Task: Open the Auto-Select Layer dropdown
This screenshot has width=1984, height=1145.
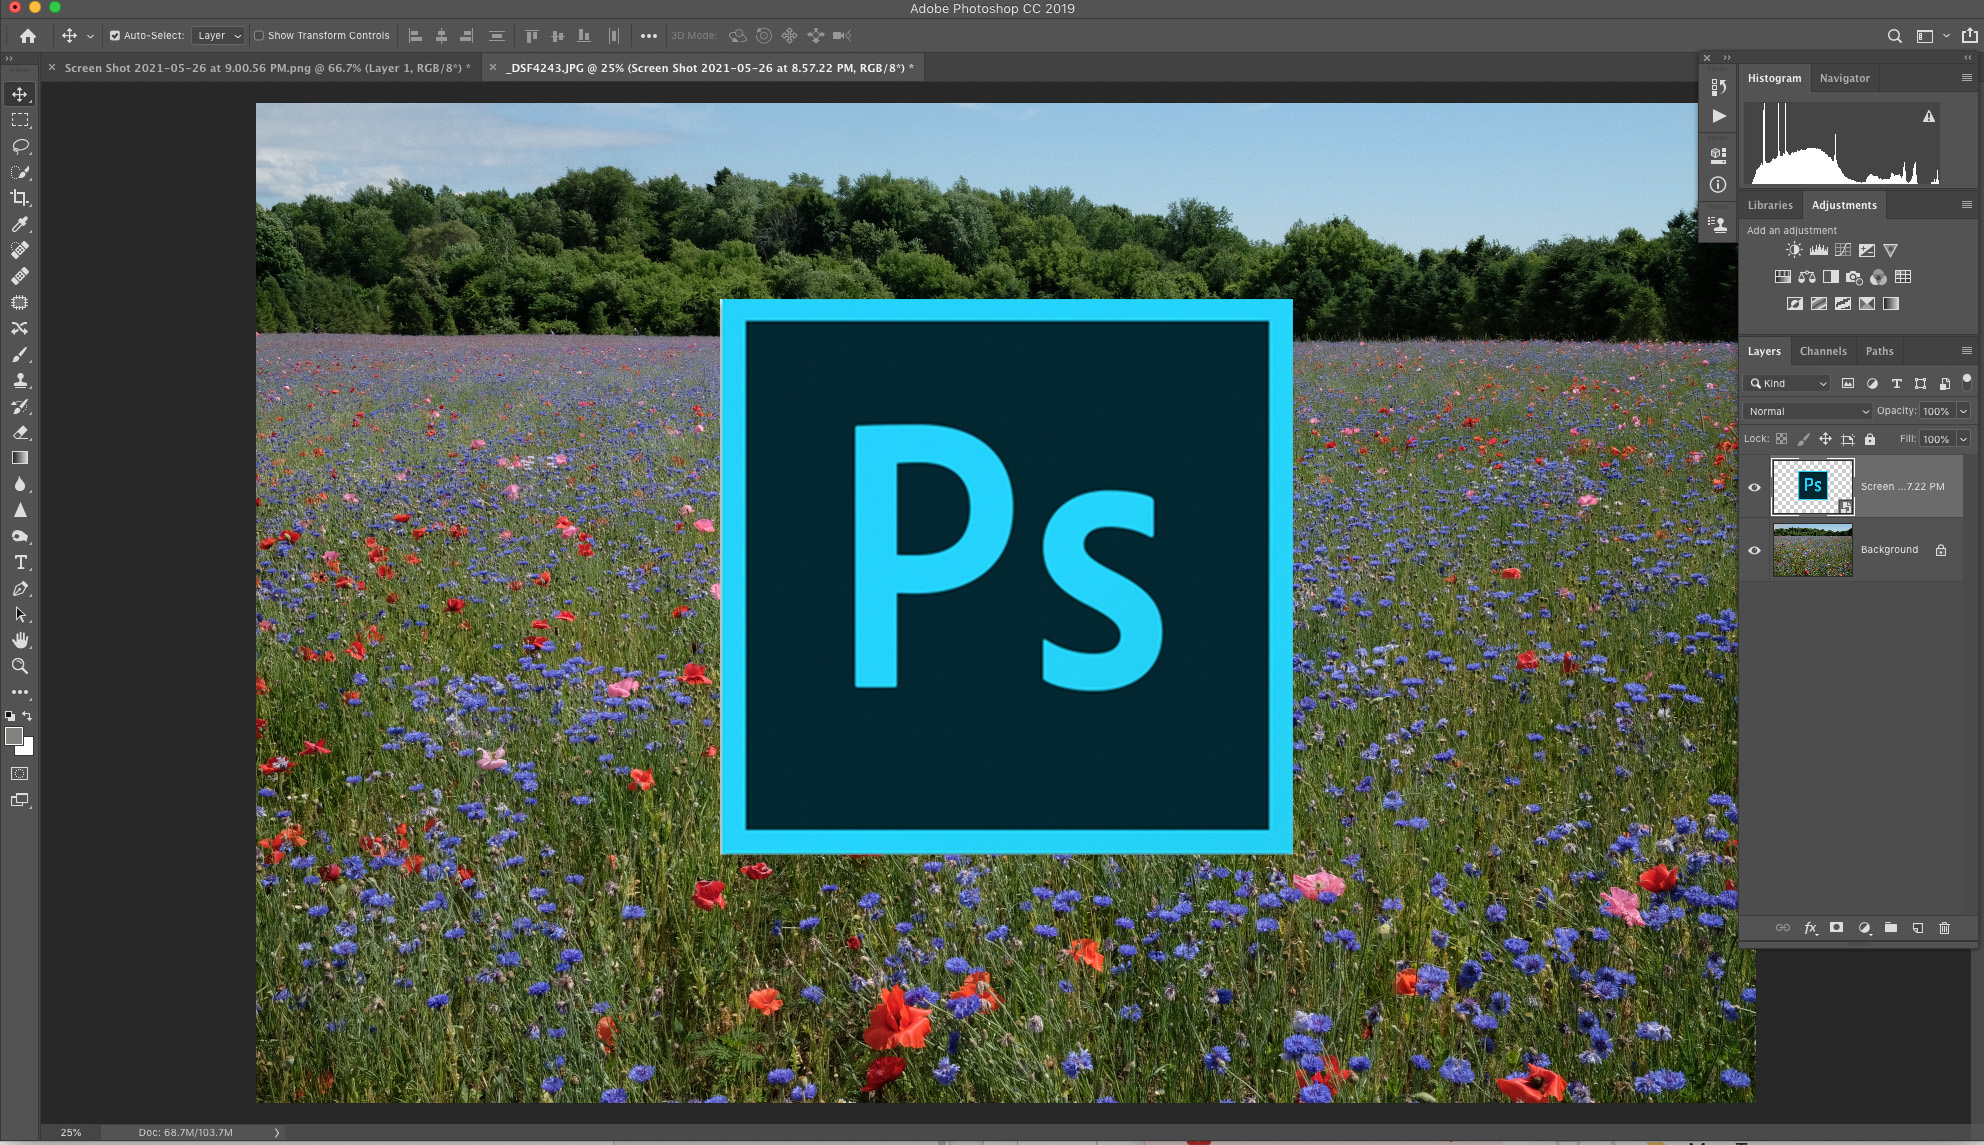Action: click(x=219, y=36)
